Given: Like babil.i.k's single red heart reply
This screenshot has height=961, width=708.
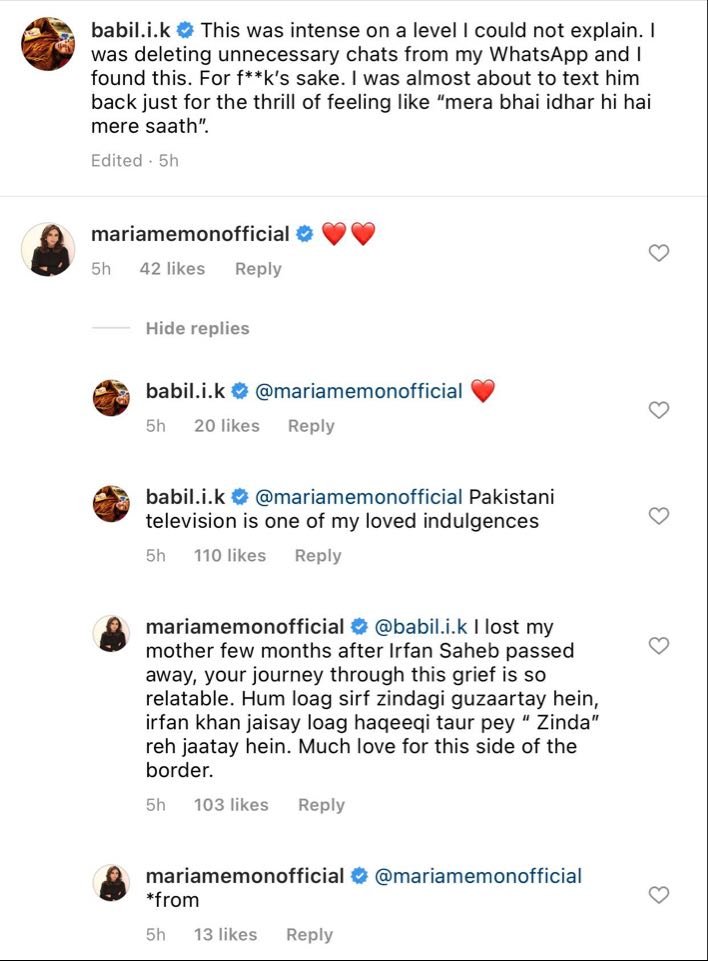Looking at the screenshot, I should pyautogui.click(x=658, y=410).
